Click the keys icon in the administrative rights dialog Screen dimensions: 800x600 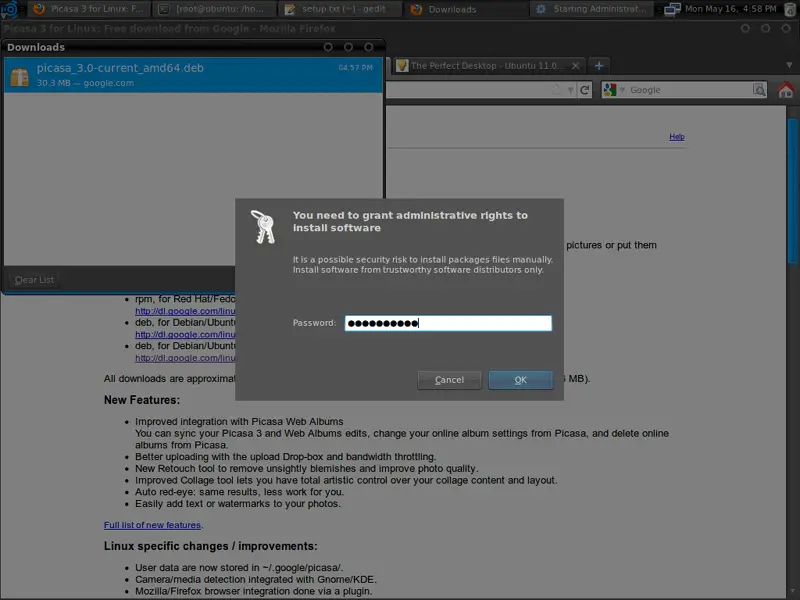pos(263,227)
